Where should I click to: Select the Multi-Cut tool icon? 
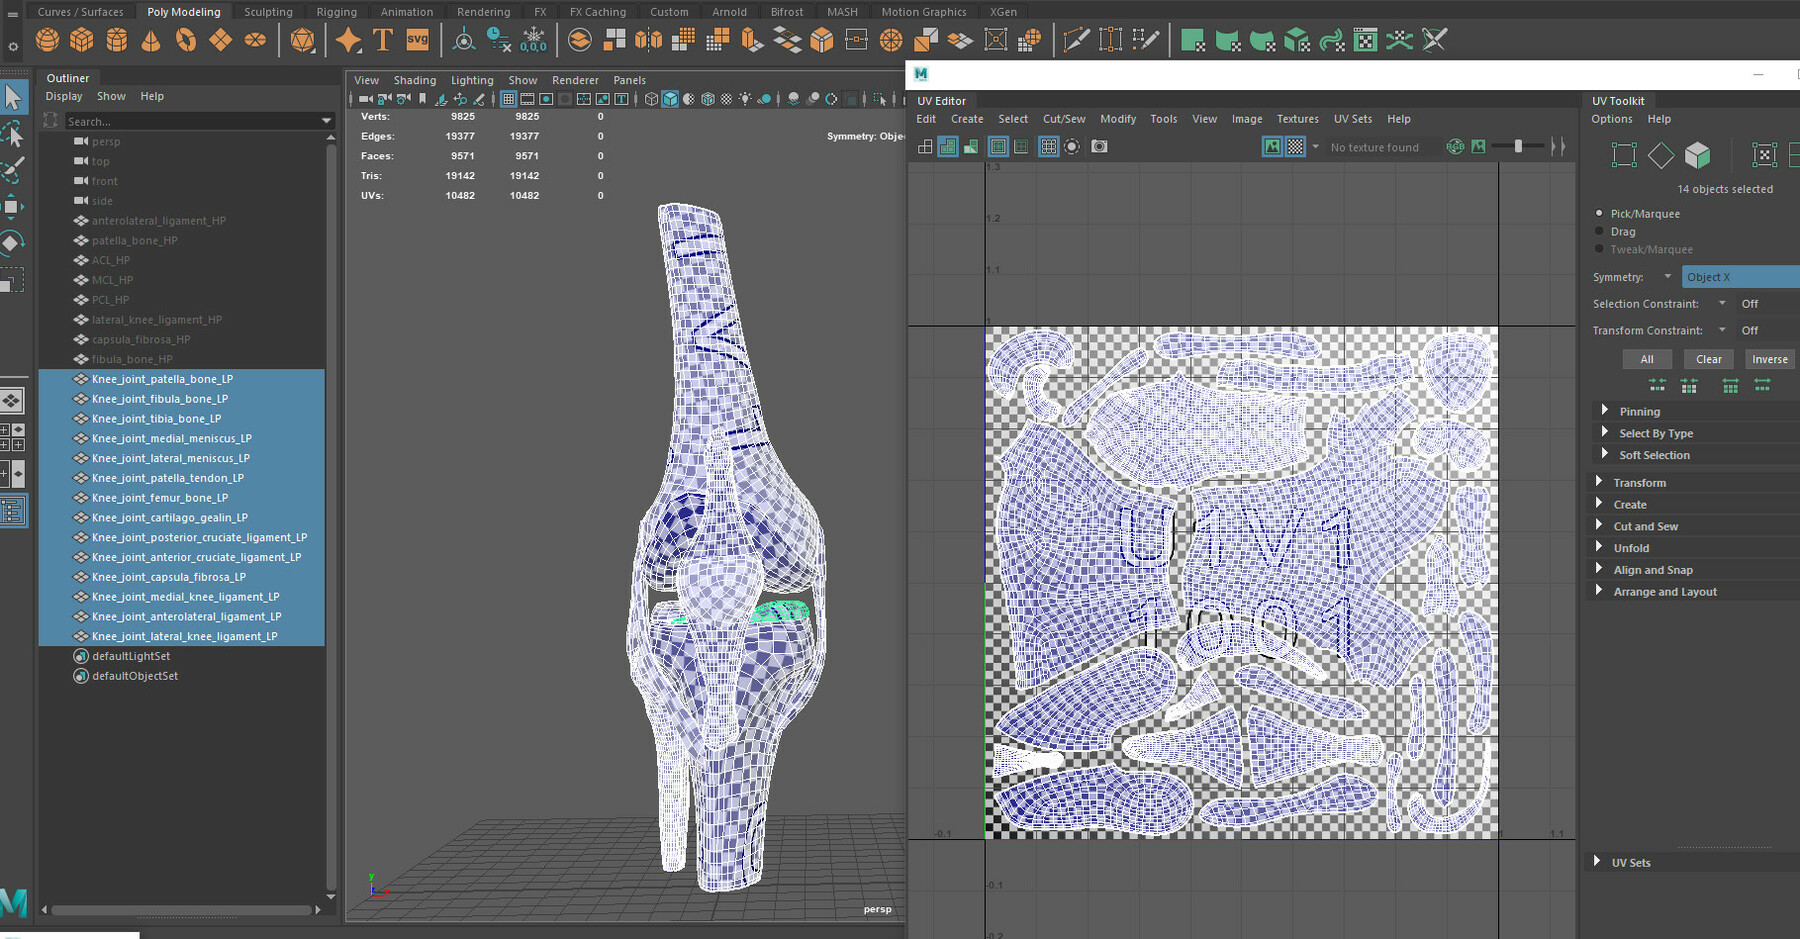pos(1077,40)
